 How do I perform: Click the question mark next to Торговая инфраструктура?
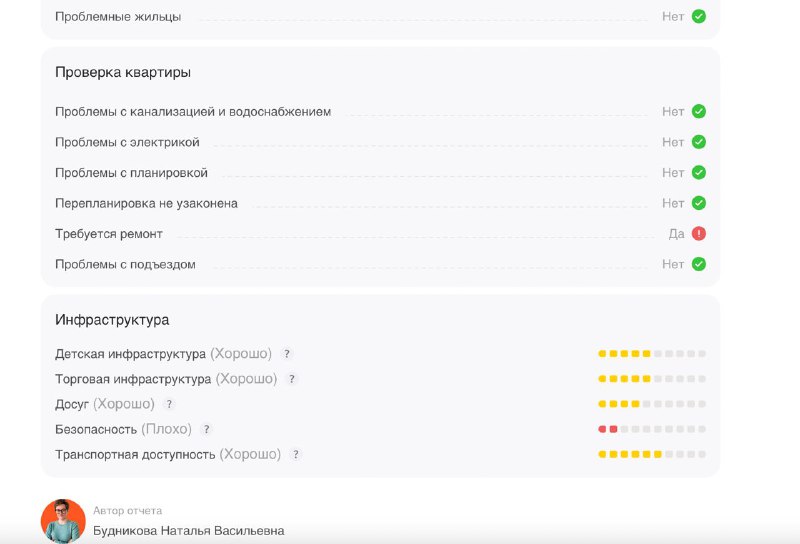(292, 379)
